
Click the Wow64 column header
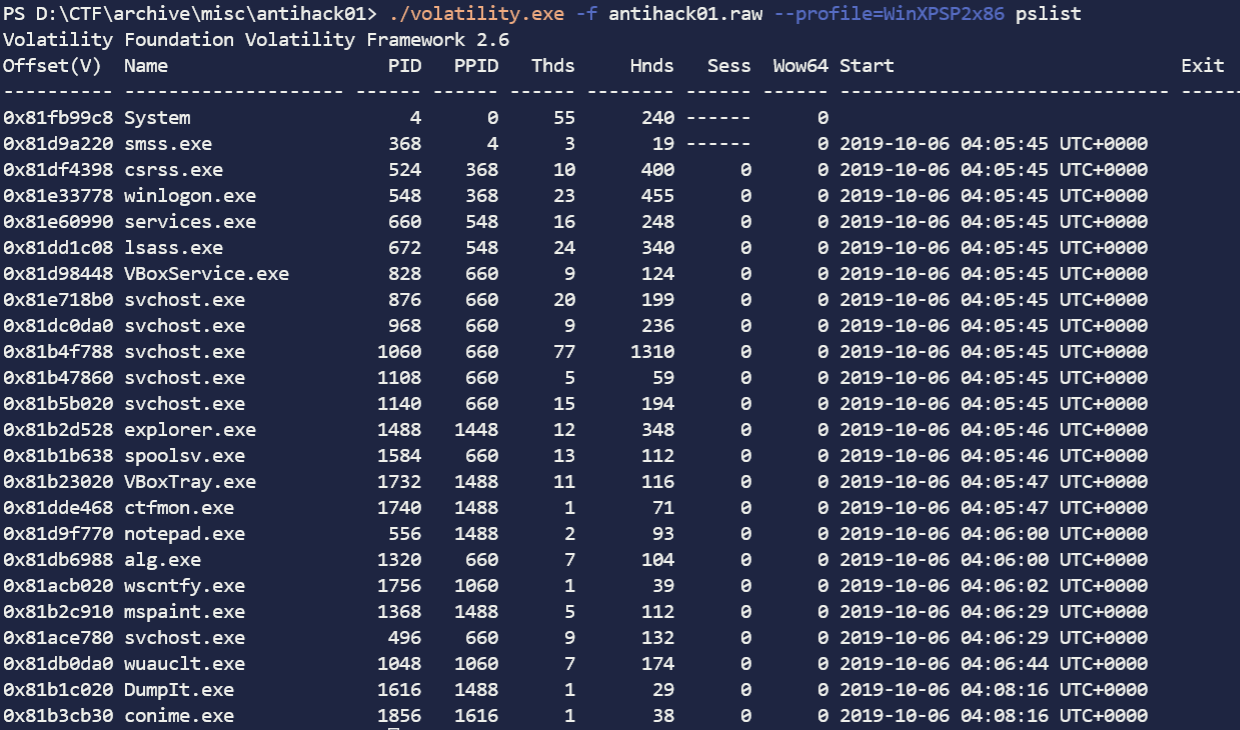coord(800,66)
